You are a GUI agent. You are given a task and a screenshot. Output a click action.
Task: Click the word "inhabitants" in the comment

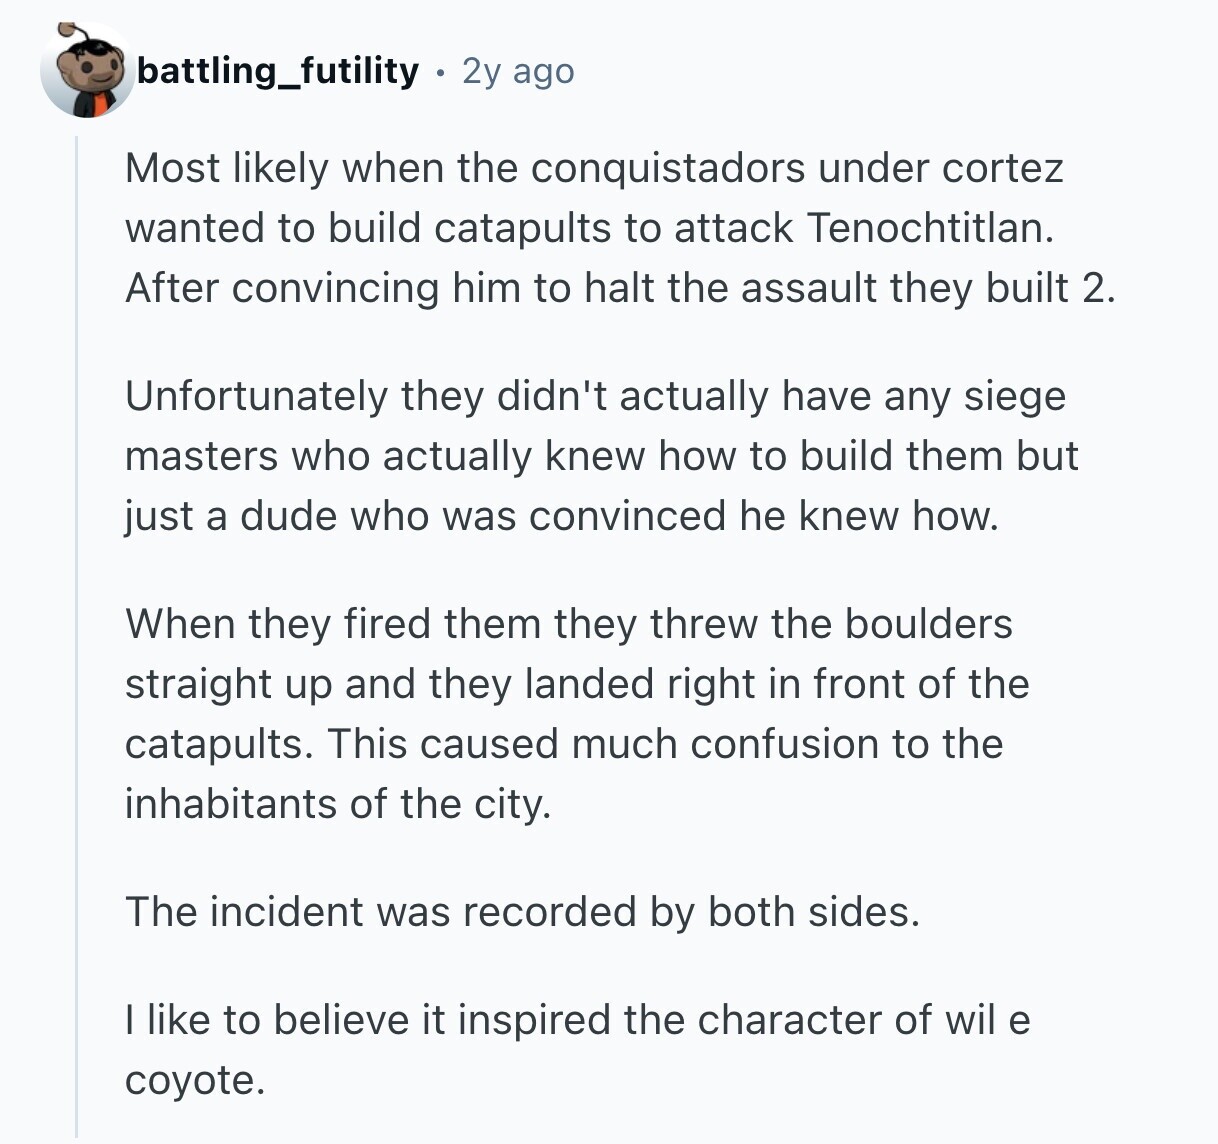coord(230,804)
